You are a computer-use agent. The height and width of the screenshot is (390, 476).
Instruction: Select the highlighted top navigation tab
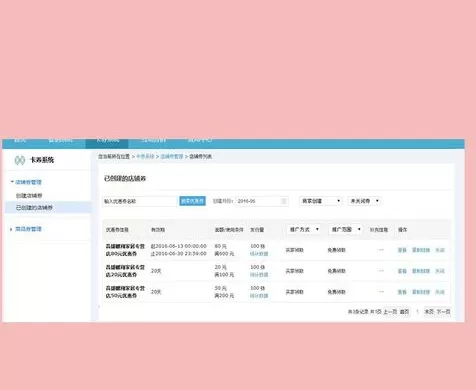[x=107, y=143]
